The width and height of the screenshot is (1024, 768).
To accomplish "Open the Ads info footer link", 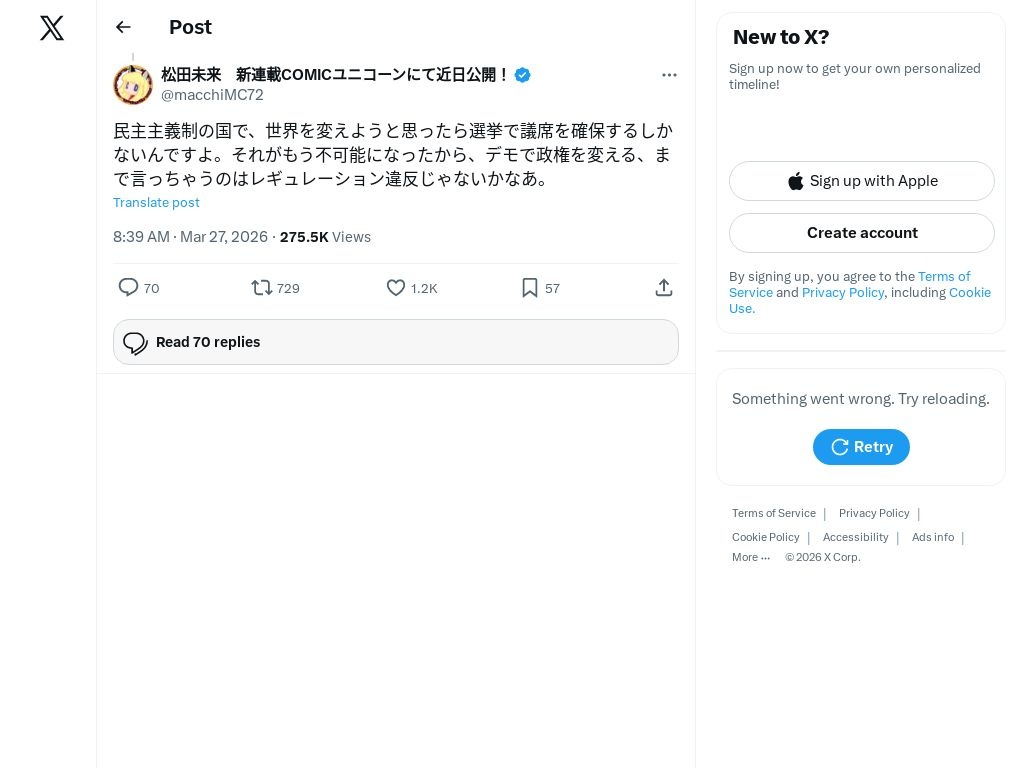I will point(933,537).
